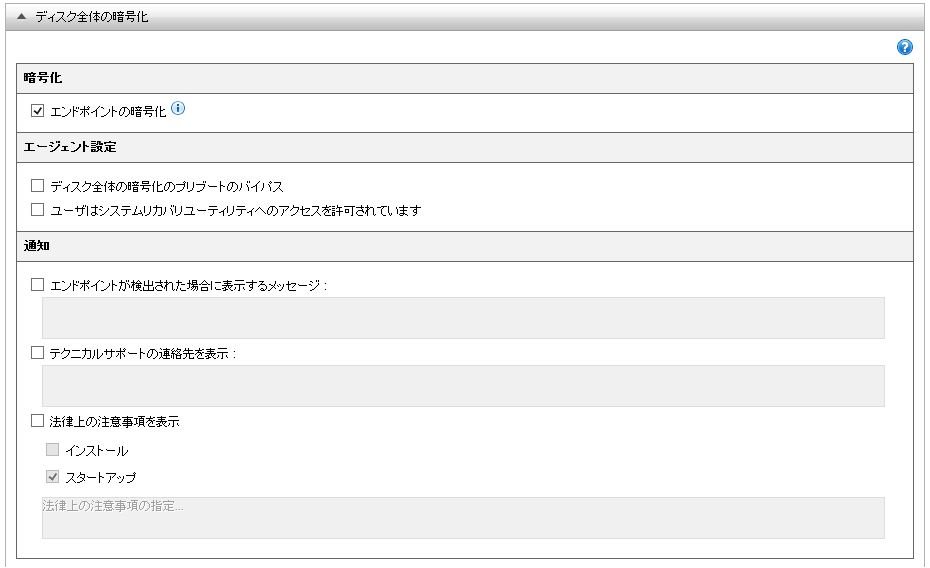Click the ディスク全体の暗号化 panel title text
Screen dimensions: 930x568
91,17
